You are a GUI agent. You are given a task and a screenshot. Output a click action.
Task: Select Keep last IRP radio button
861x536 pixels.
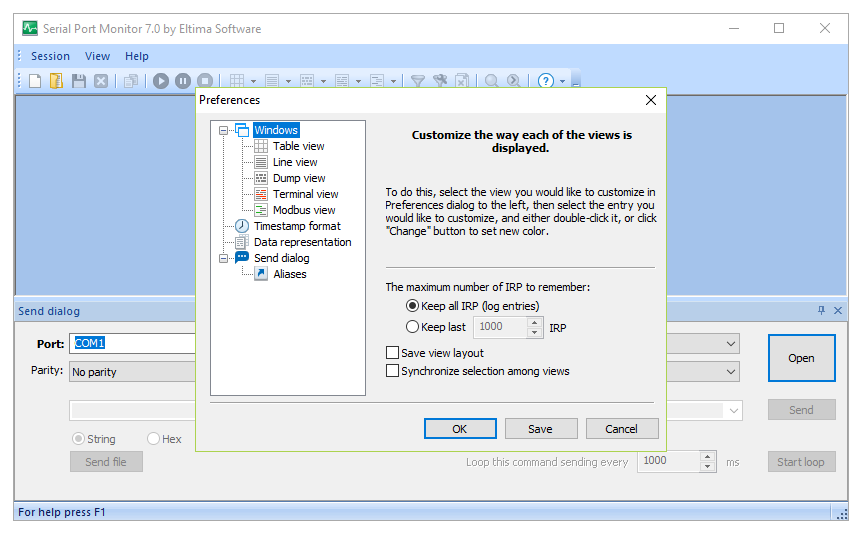[x=412, y=327]
